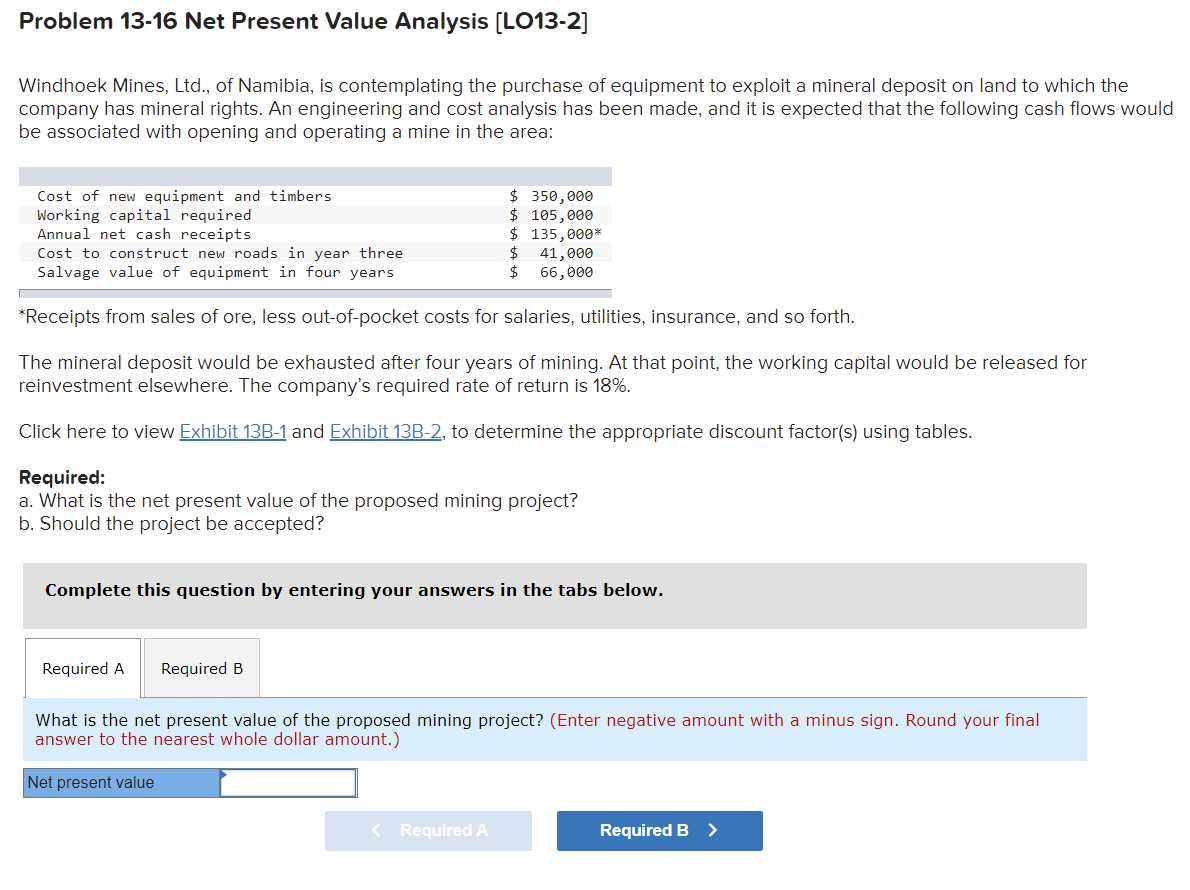Click the $350,000 equipment cost value
Screen dimensions: 1190x890
tap(560, 196)
